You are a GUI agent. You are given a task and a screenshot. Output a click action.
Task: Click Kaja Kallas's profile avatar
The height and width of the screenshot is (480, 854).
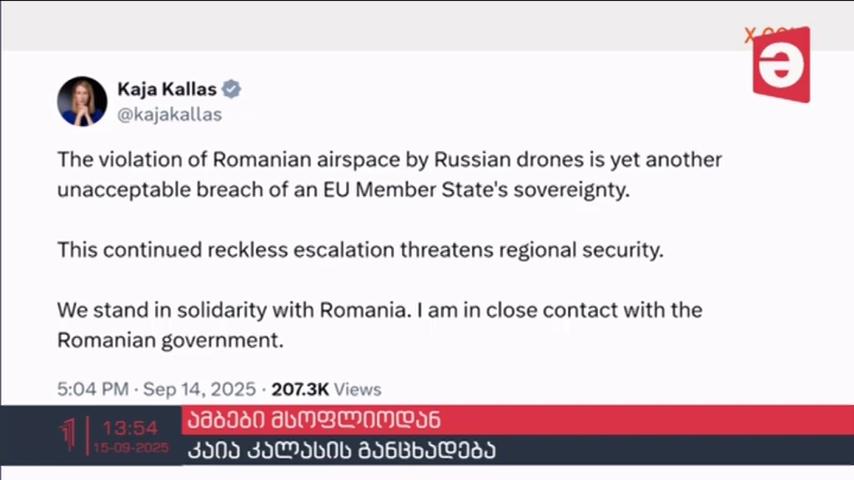[x=82, y=101]
